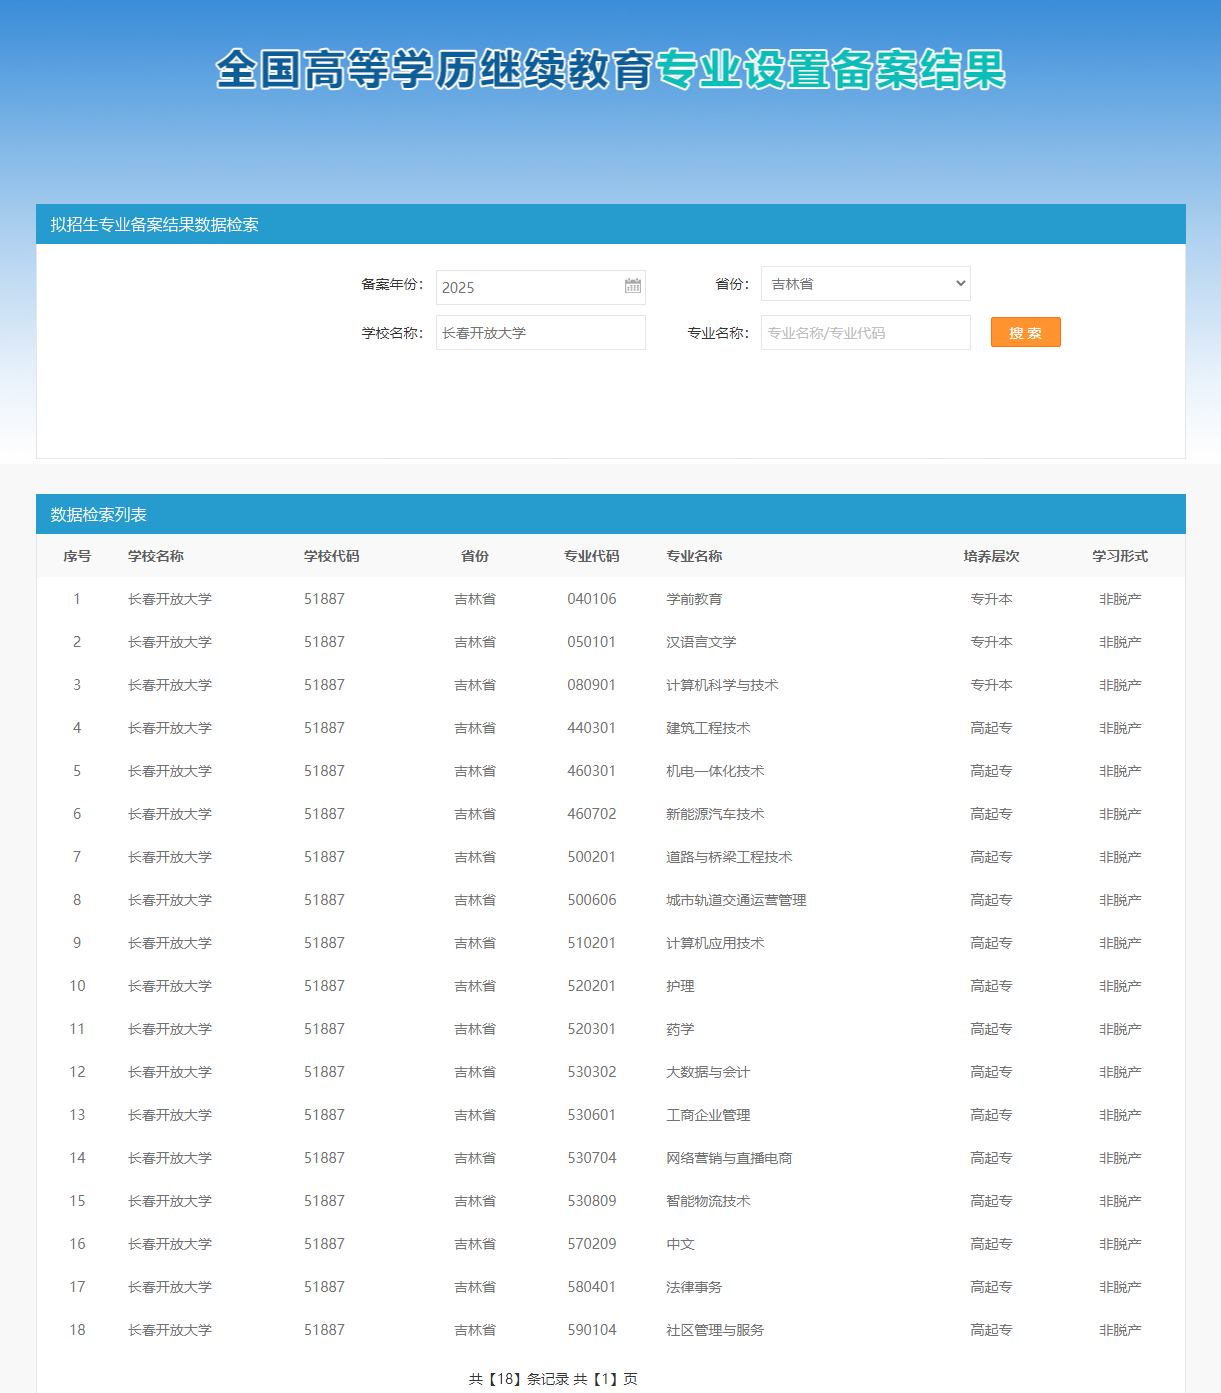Select major 汉语言文学
The height and width of the screenshot is (1393, 1221).
(x=702, y=642)
